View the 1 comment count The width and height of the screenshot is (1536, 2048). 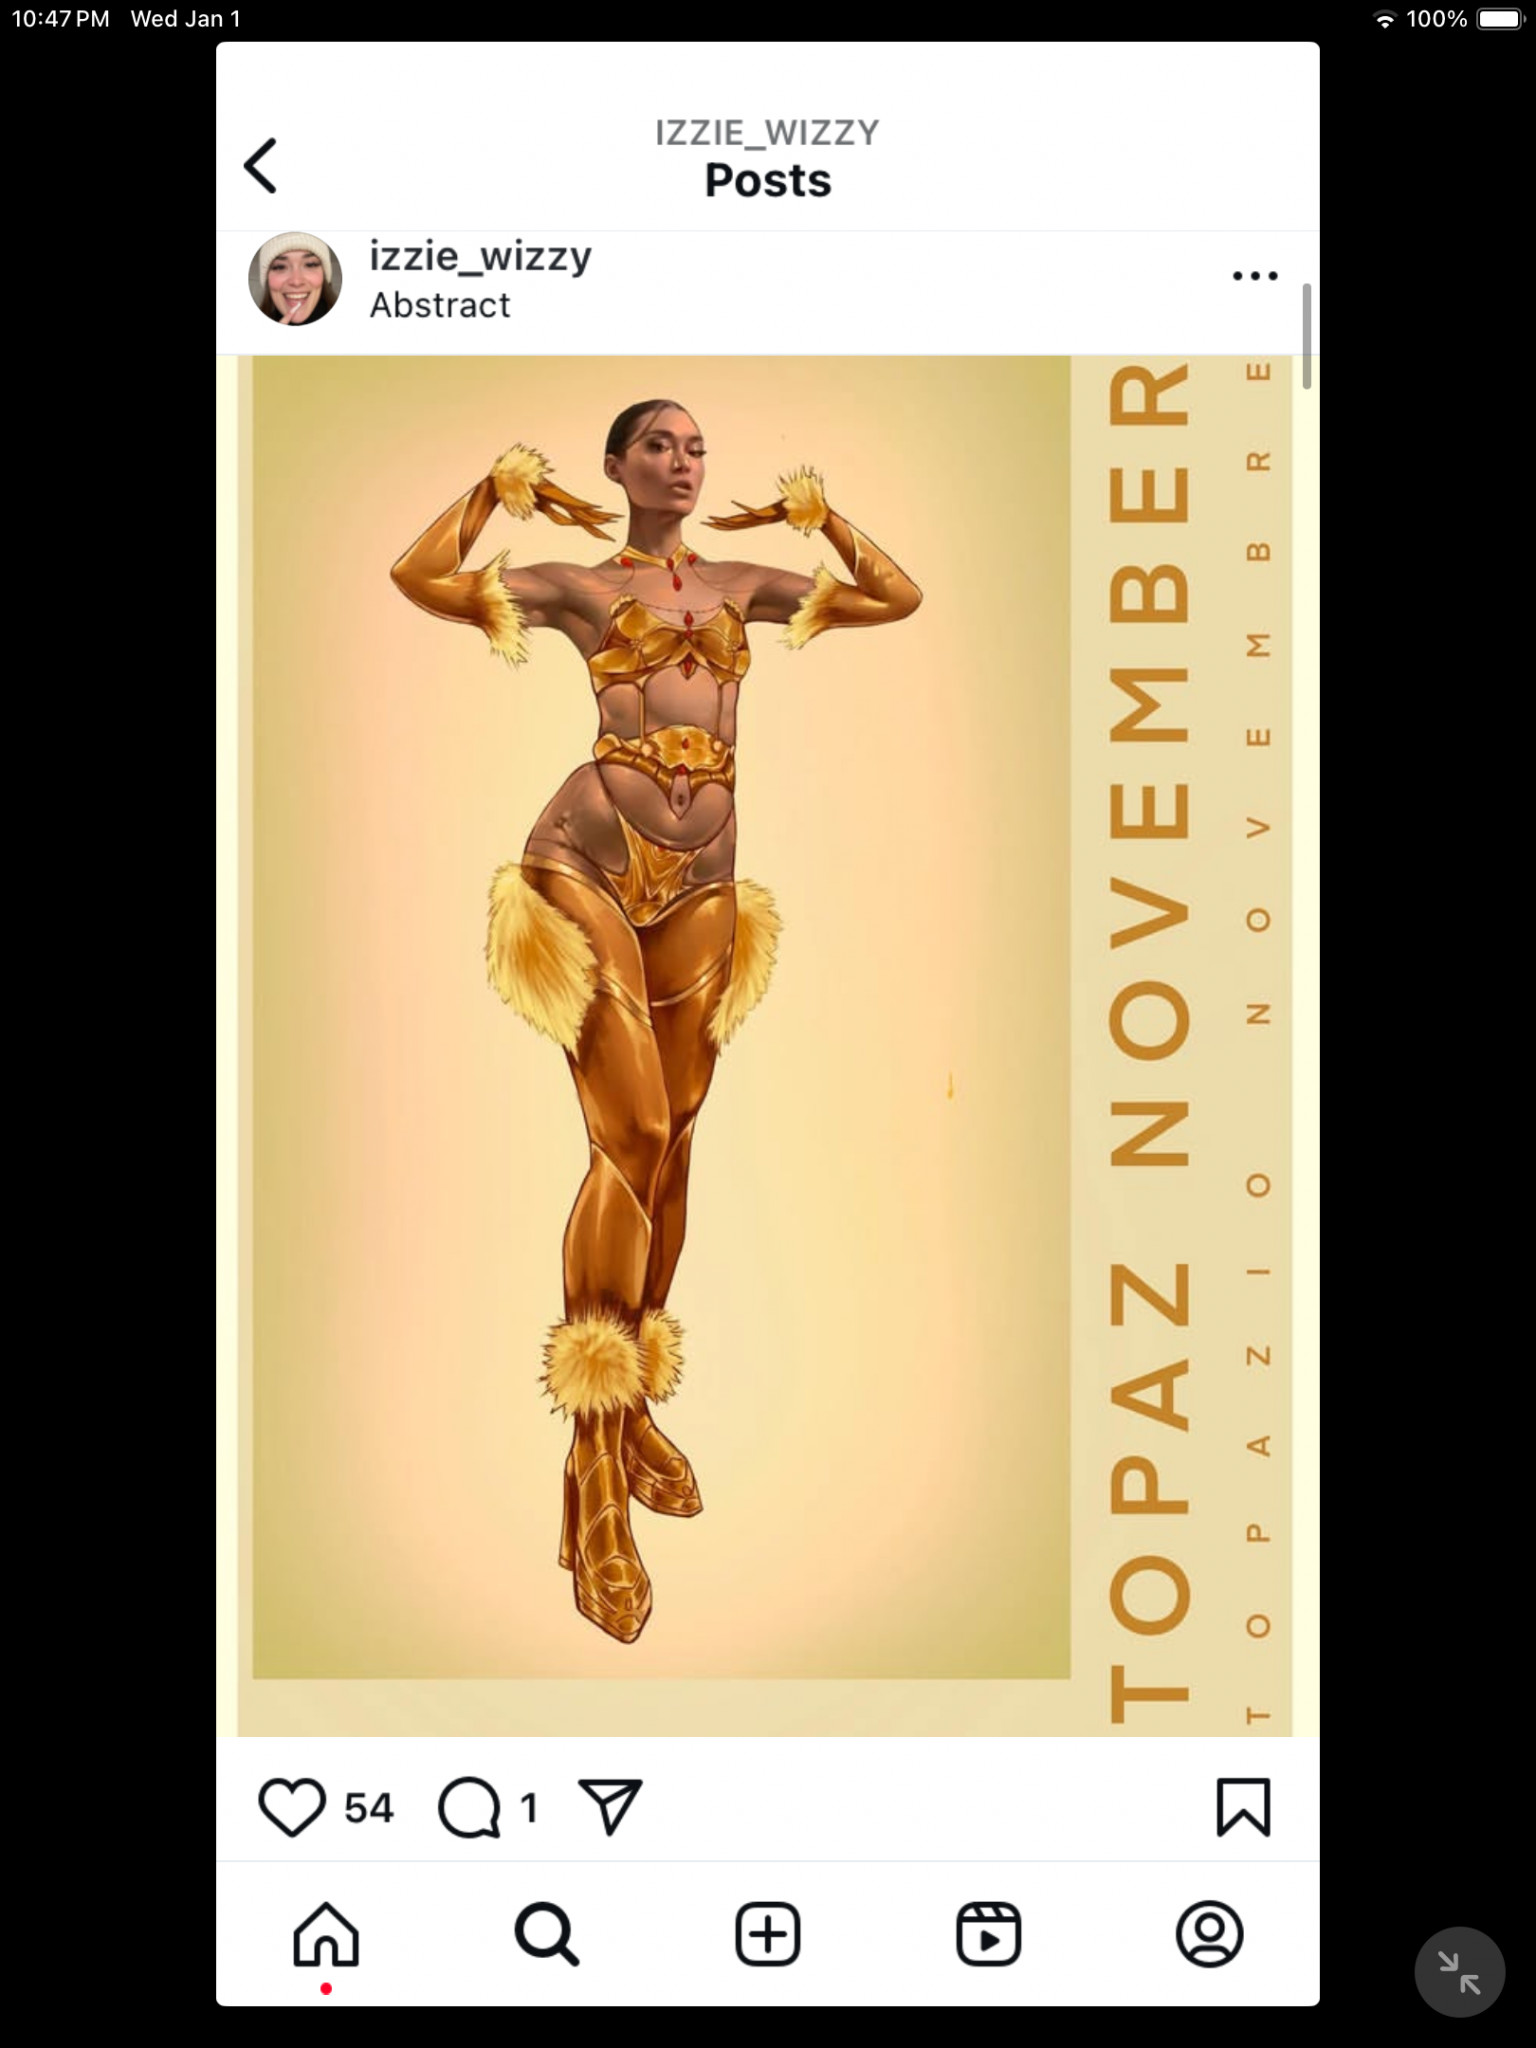click(529, 1808)
